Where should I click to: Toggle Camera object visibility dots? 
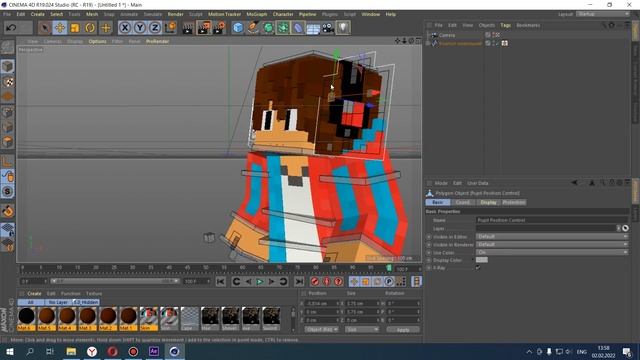pos(494,35)
